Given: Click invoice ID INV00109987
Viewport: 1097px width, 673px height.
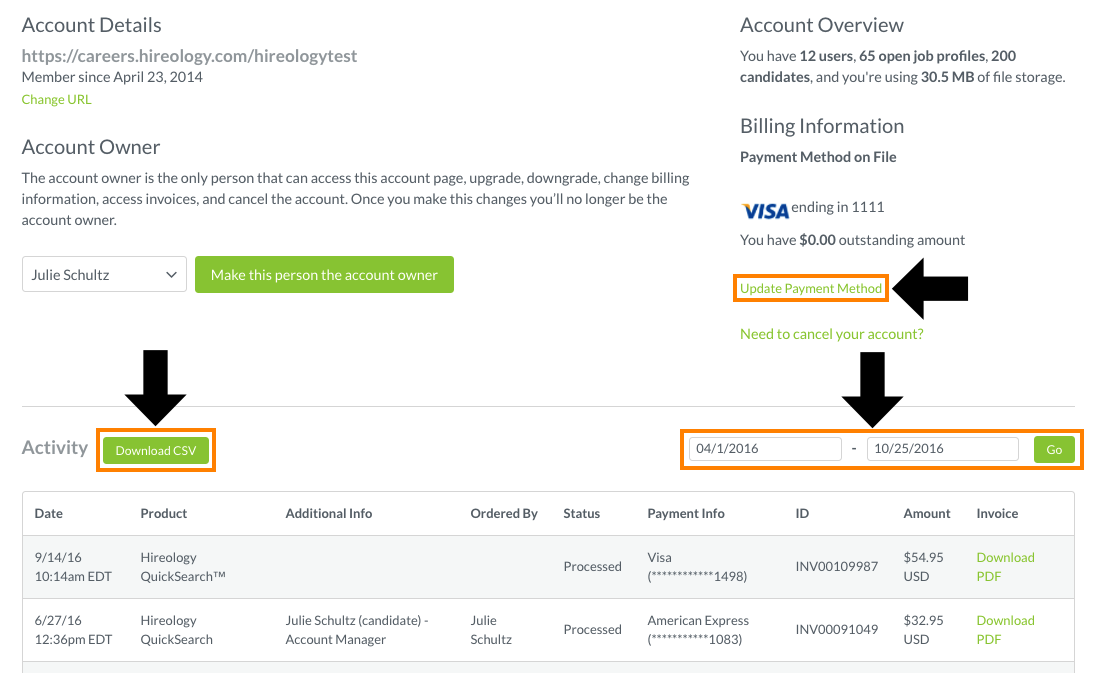Looking at the screenshot, I should pyautogui.click(x=837, y=567).
